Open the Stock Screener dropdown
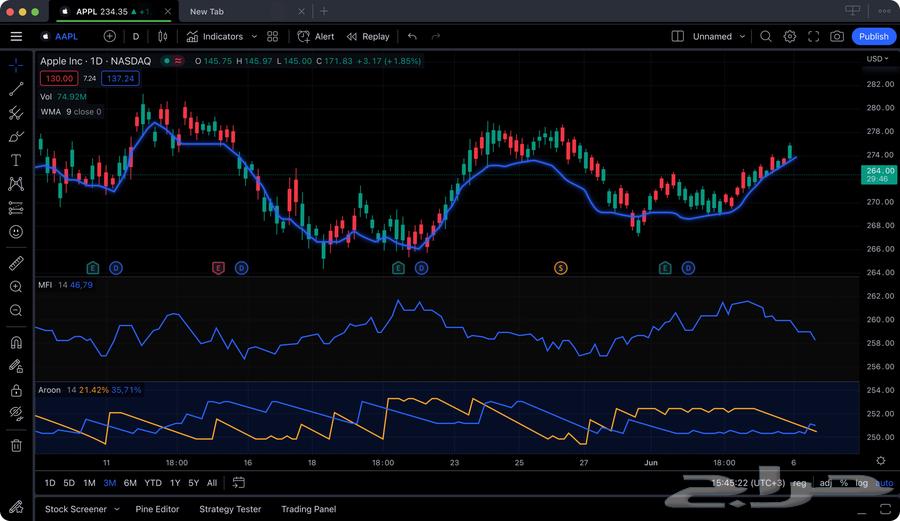Image resolution: width=900 pixels, height=521 pixels. [82, 509]
